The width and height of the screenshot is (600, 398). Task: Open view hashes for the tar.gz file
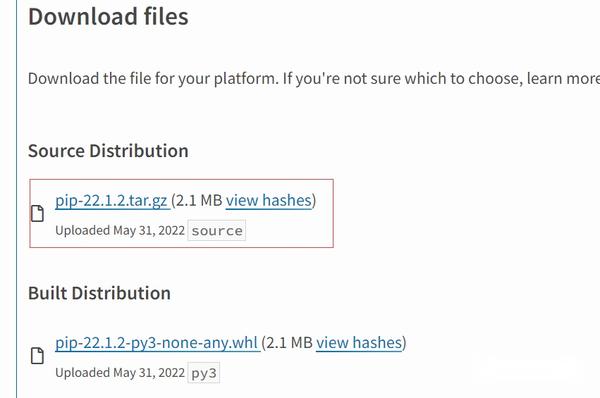(269, 200)
